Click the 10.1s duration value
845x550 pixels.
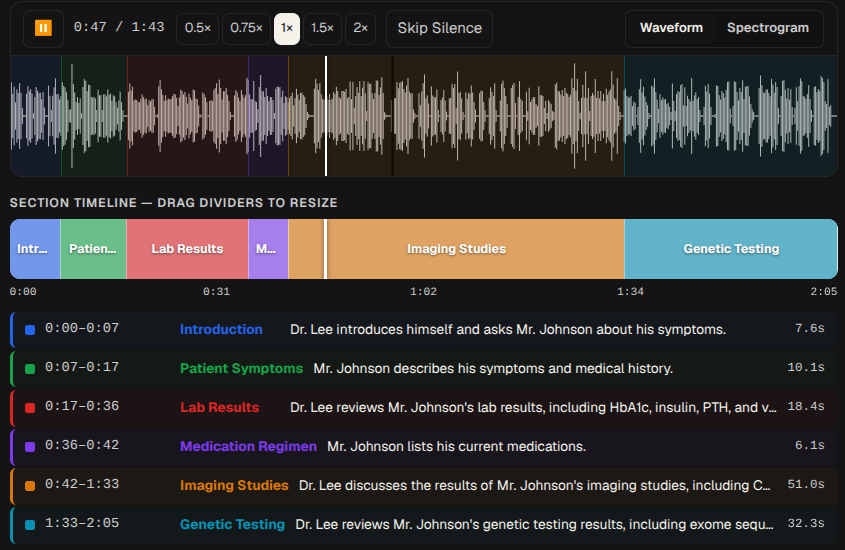(x=806, y=367)
